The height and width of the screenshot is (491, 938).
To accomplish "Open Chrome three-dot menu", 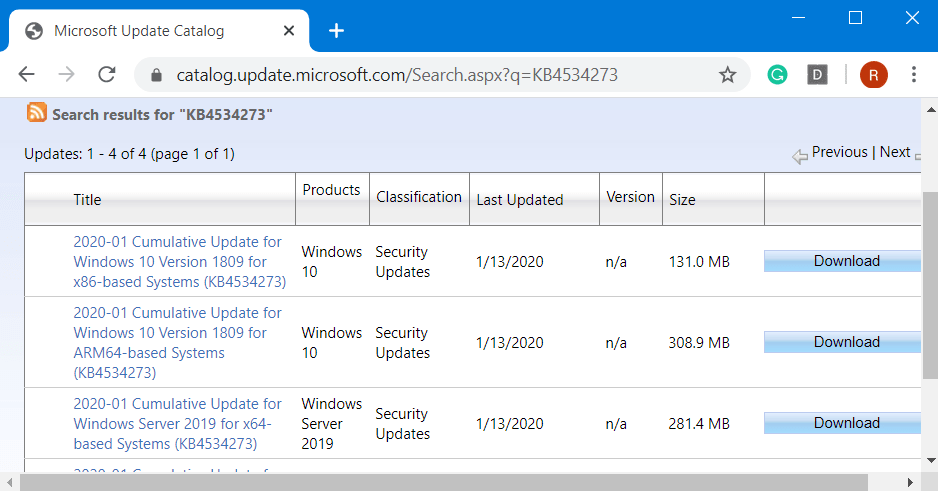I will [913, 75].
